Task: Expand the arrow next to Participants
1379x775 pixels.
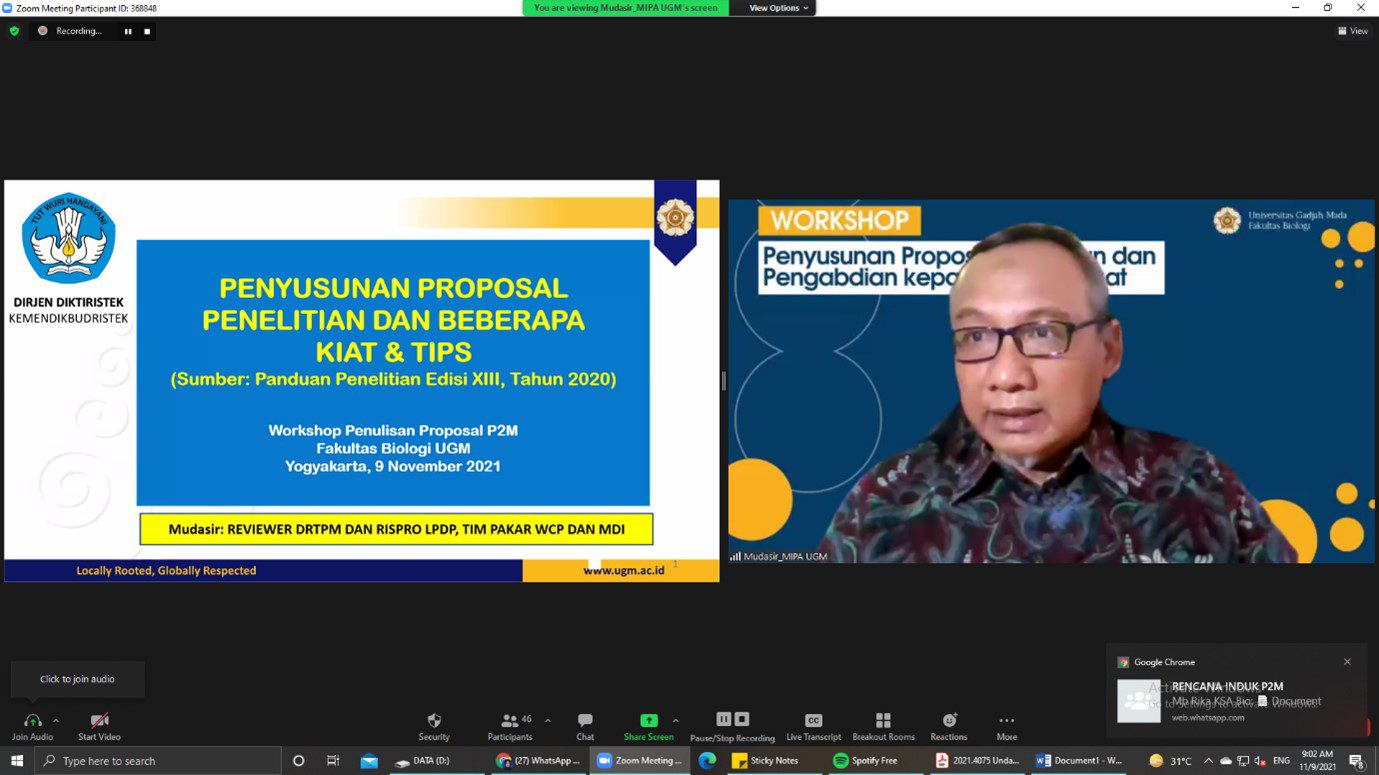Action: [547, 720]
